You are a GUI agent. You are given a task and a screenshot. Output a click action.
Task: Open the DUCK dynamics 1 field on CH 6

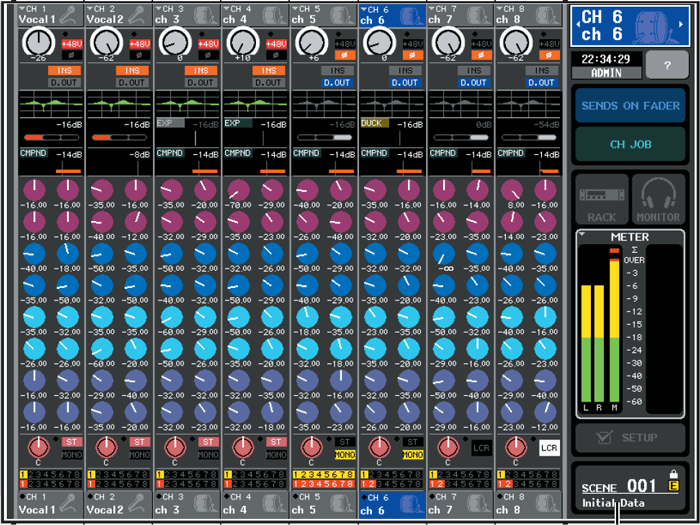pos(392,132)
